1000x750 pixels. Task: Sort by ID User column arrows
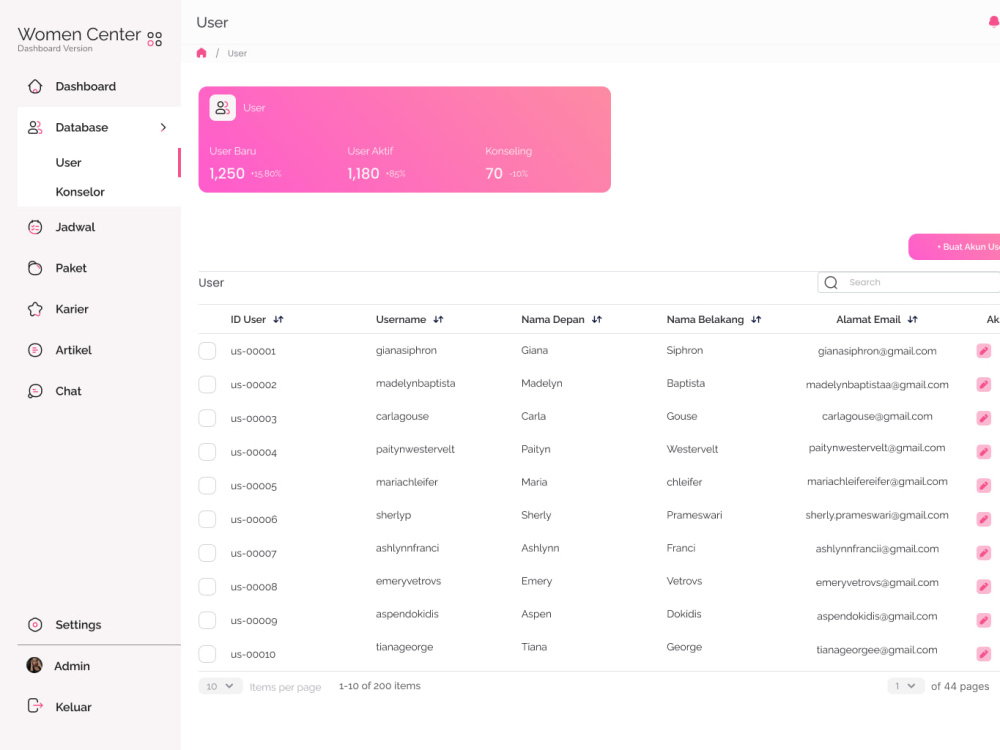point(278,320)
